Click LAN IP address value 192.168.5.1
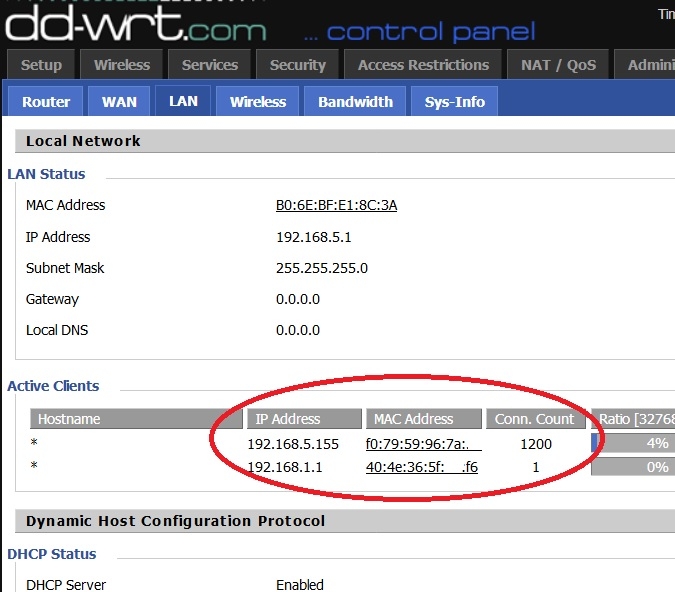This screenshot has height=592, width=675. (x=313, y=237)
